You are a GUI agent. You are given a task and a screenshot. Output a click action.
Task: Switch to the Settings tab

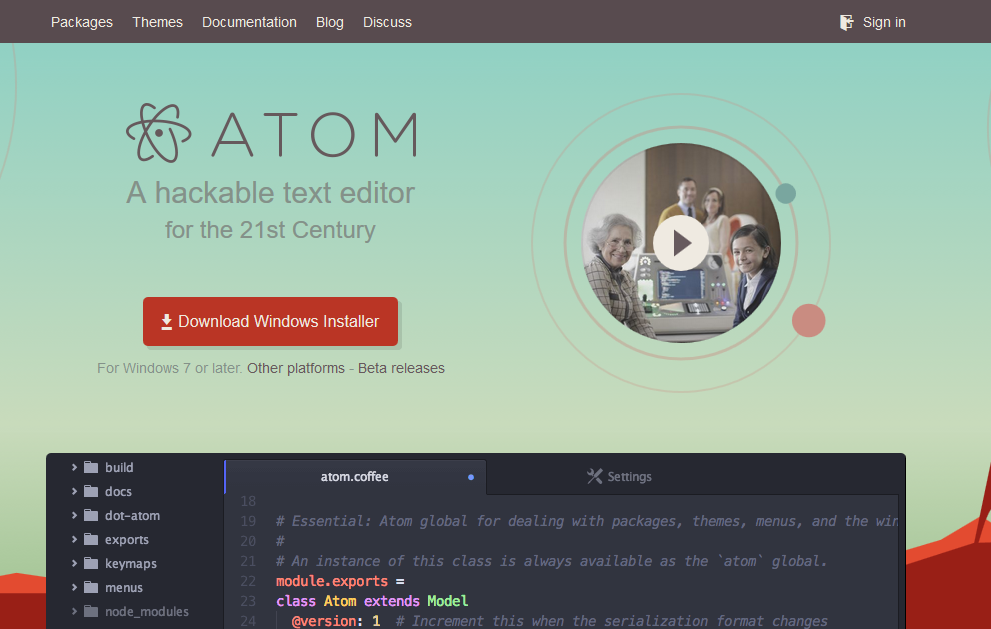tap(619, 477)
